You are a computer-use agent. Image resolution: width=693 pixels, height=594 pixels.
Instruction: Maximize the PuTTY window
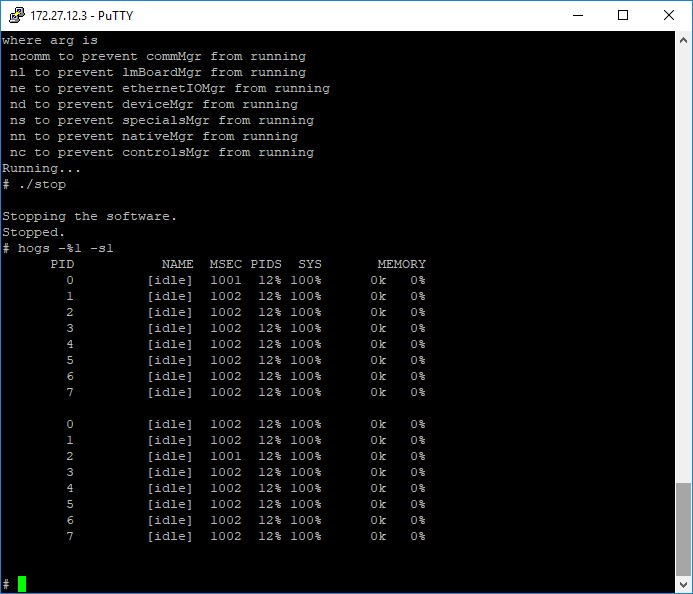(x=623, y=16)
